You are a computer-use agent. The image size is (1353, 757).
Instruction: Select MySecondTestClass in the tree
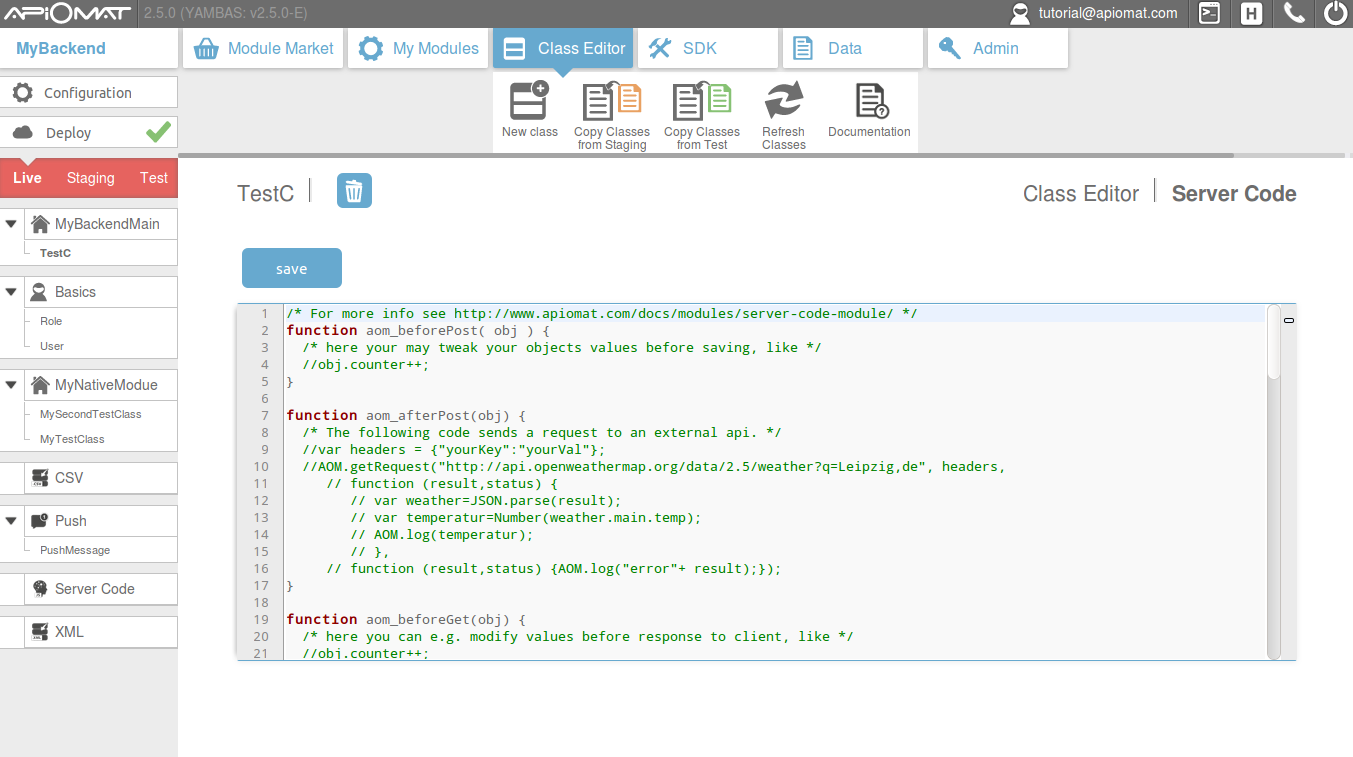click(x=91, y=414)
